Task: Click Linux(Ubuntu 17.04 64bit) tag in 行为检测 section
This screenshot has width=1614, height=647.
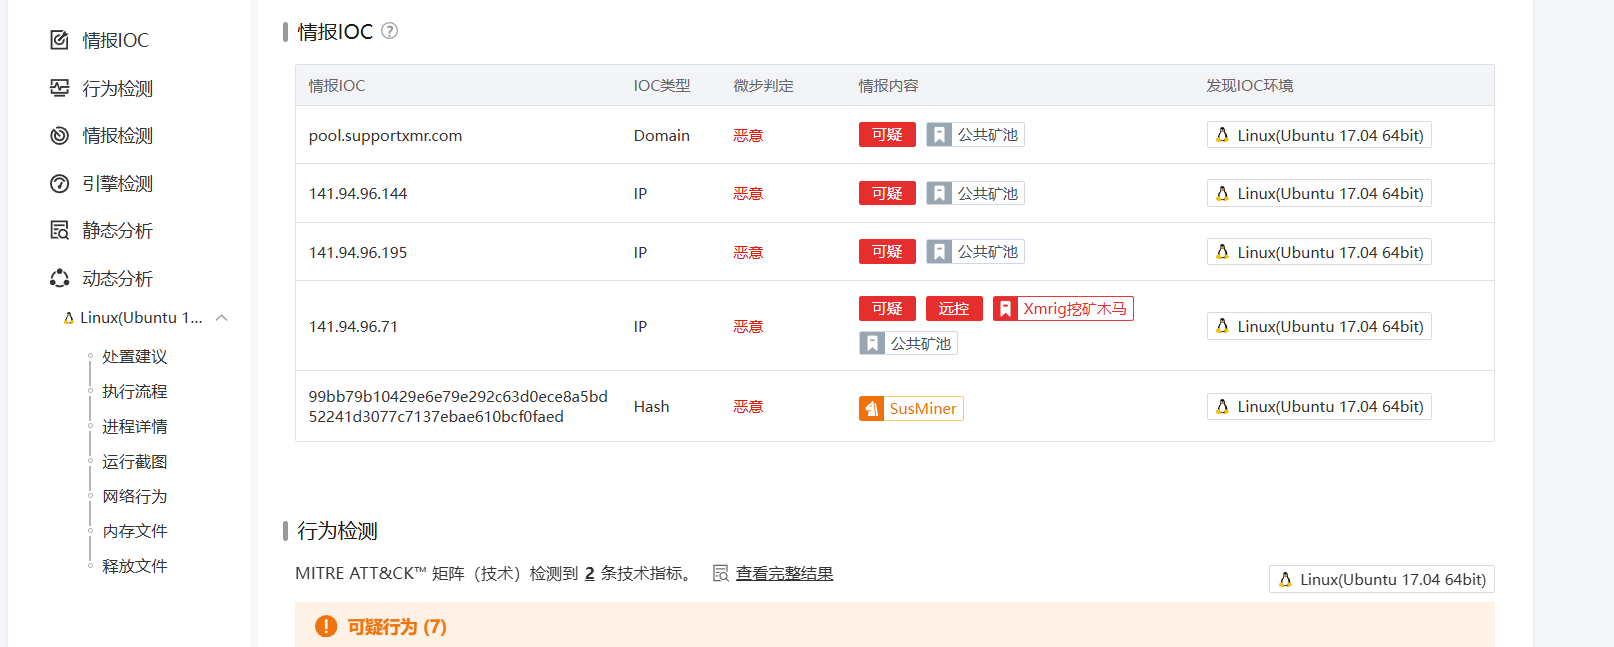Action: click(x=1382, y=579)
